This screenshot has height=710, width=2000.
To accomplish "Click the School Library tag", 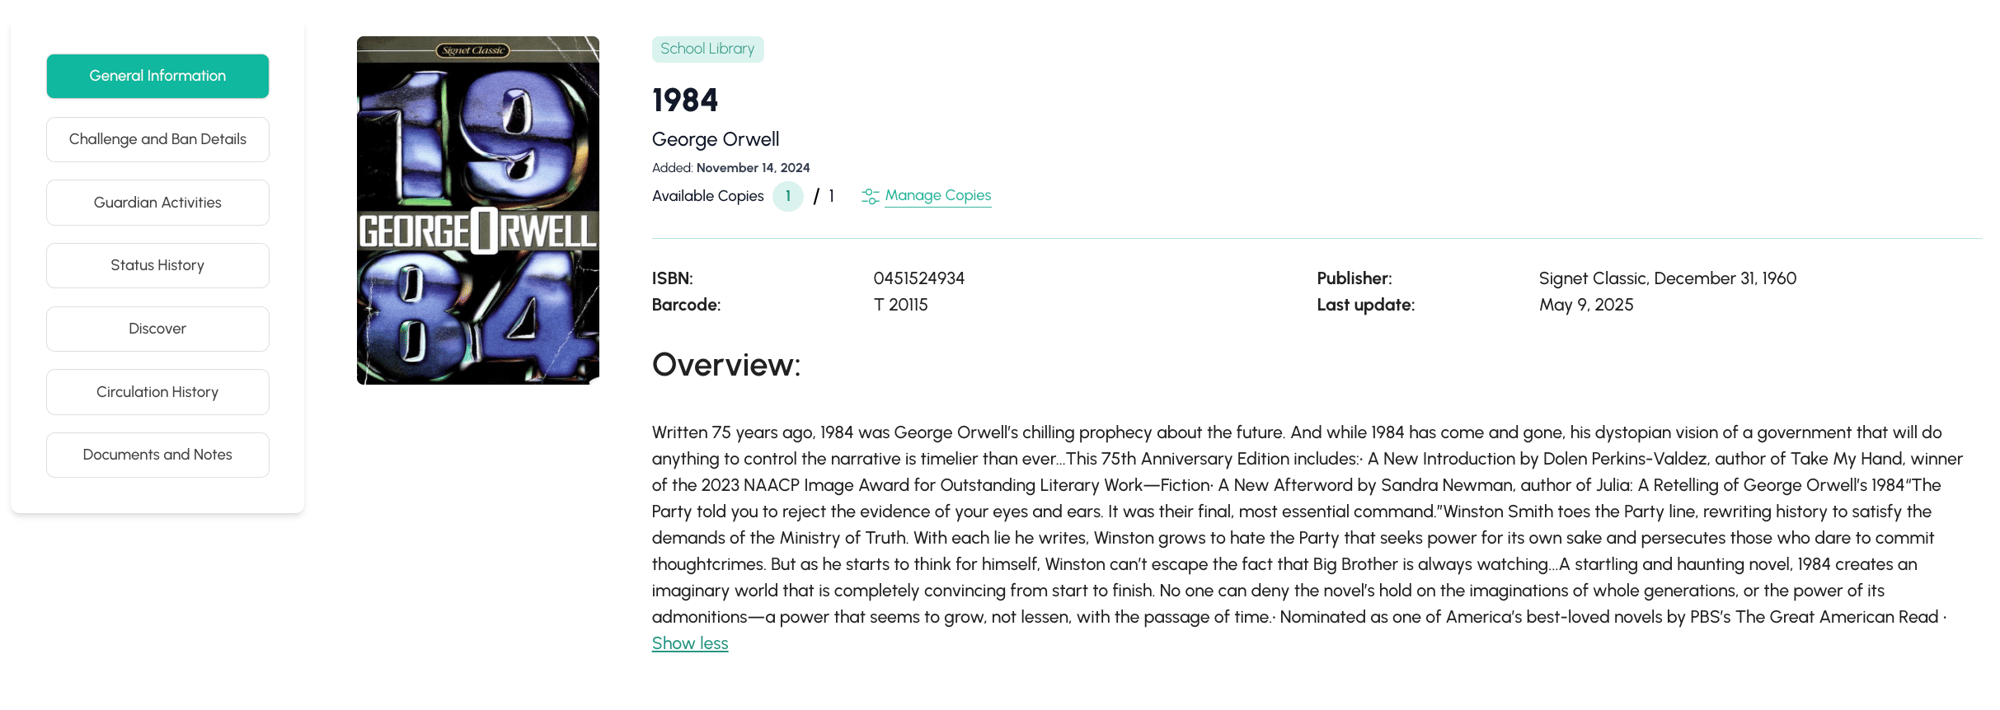I will [x=707, y=49].
